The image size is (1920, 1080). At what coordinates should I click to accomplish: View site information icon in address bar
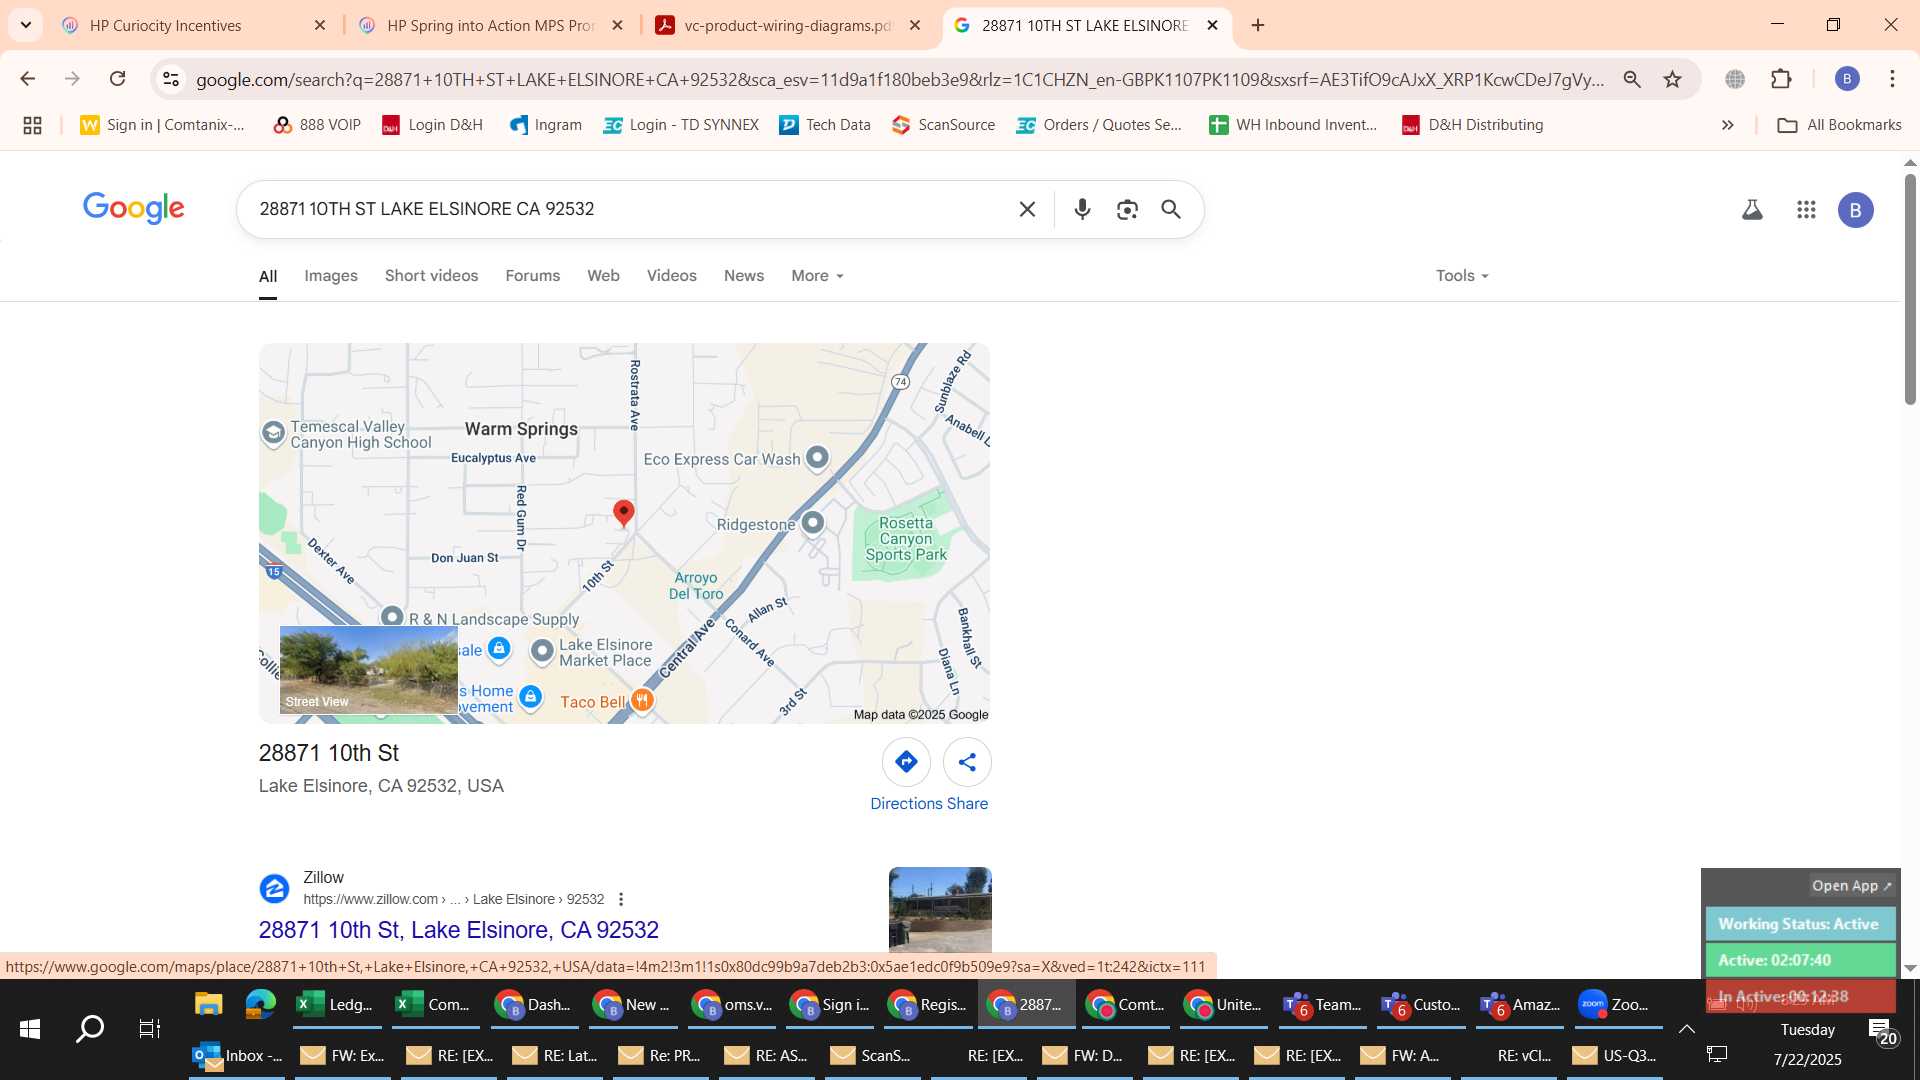(x=171, y=79)
